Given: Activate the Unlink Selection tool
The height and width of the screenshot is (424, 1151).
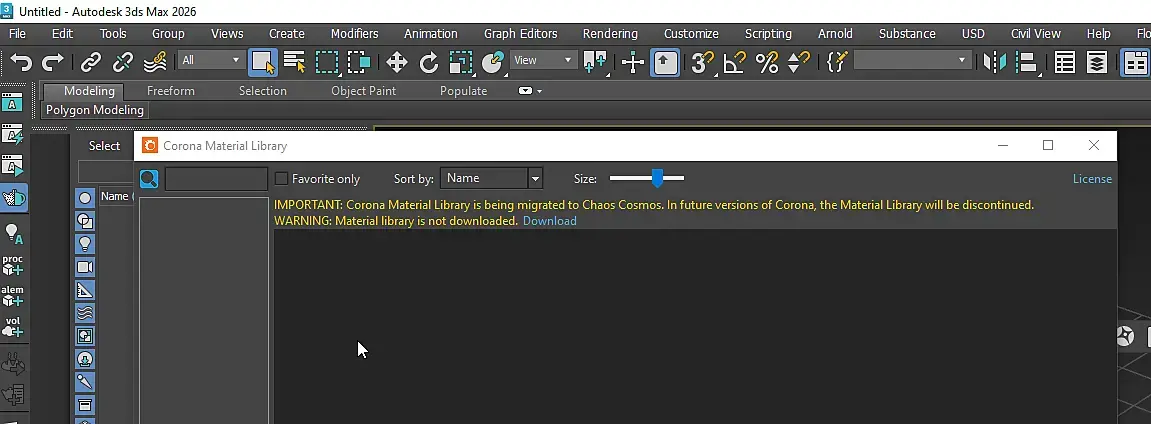Looking at the screenshot, I should (x=122, y=62).
